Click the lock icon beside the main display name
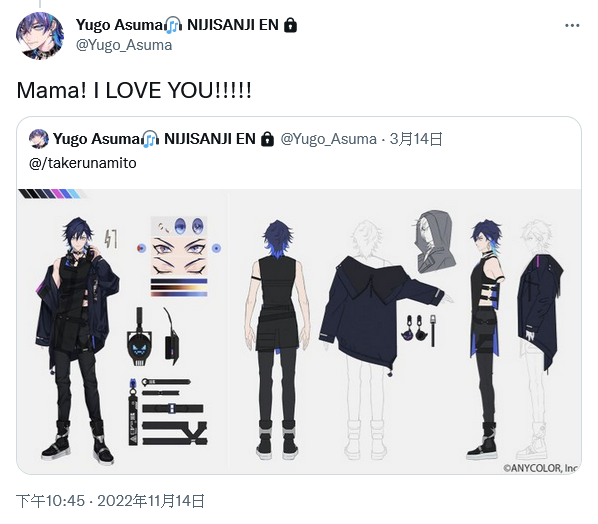Screen dimensions: 598x524 (291, 26)
